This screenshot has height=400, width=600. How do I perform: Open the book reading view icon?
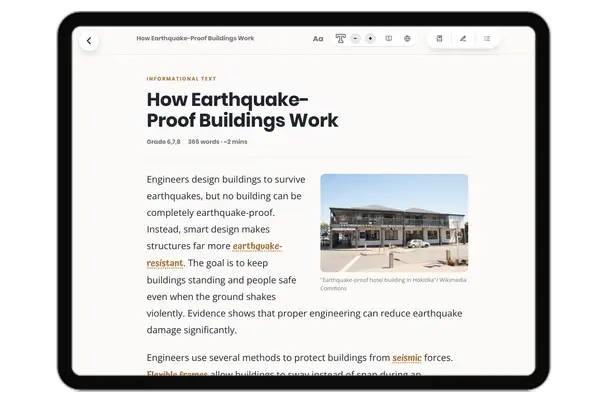click(388, 38)
